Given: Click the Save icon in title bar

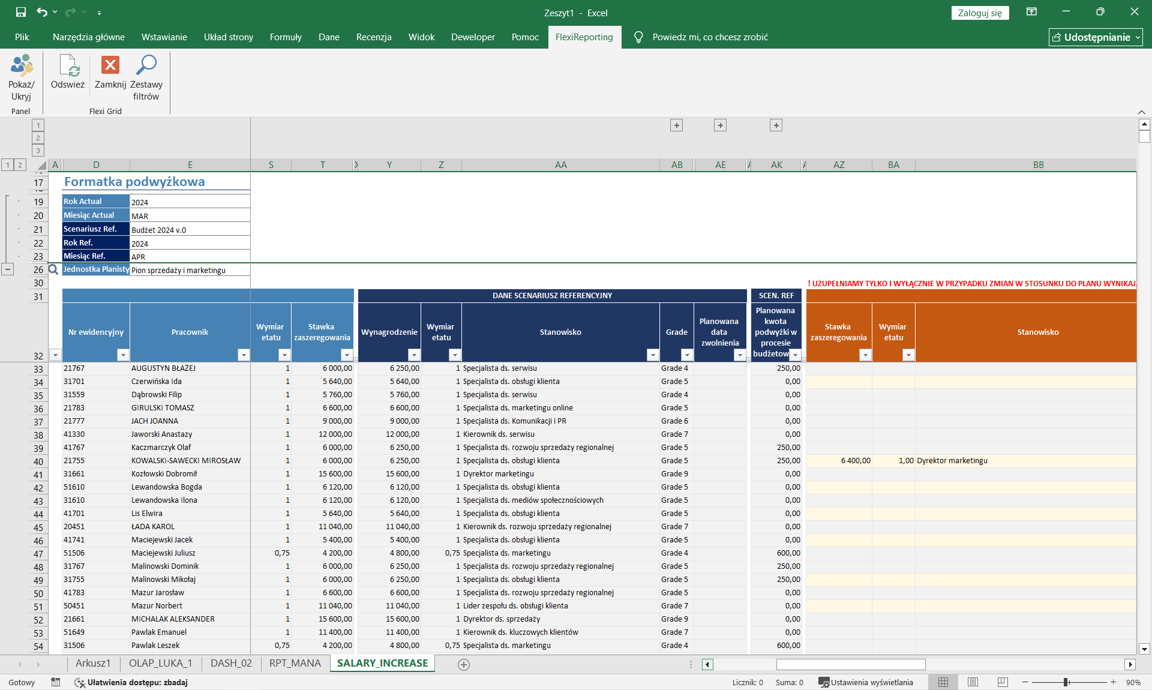Looking at the screenshot, I should [x=20, y=12].
